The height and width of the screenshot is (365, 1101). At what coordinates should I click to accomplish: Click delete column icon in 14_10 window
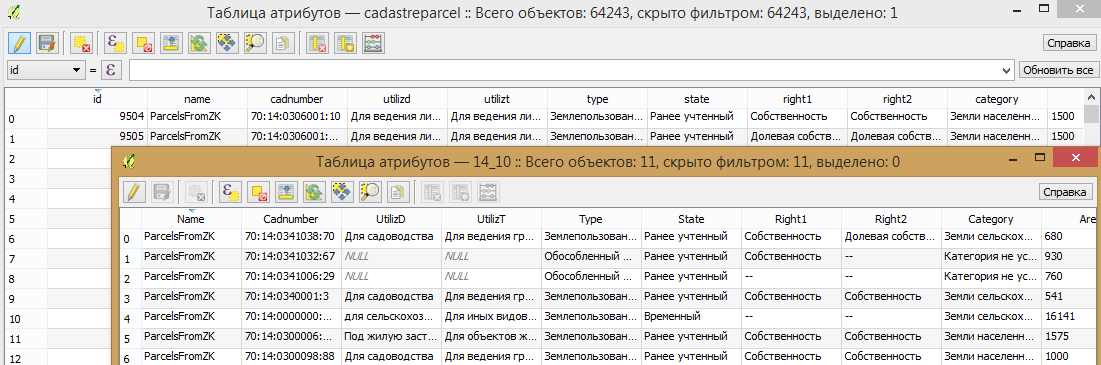point(432,192)
